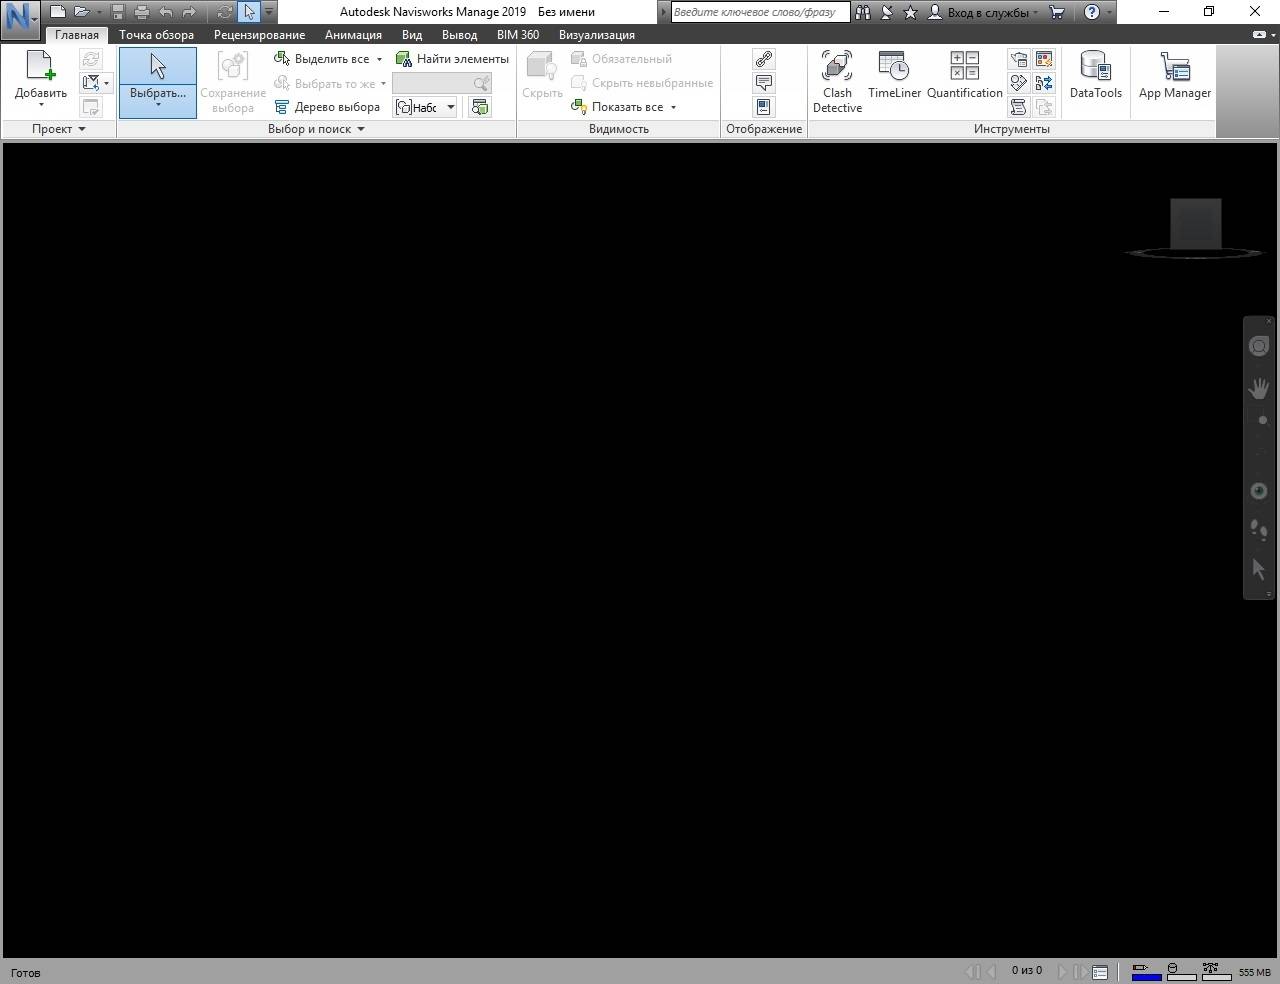Open the Вид ribbon tab
The image size is (1280, 984).
412,34
